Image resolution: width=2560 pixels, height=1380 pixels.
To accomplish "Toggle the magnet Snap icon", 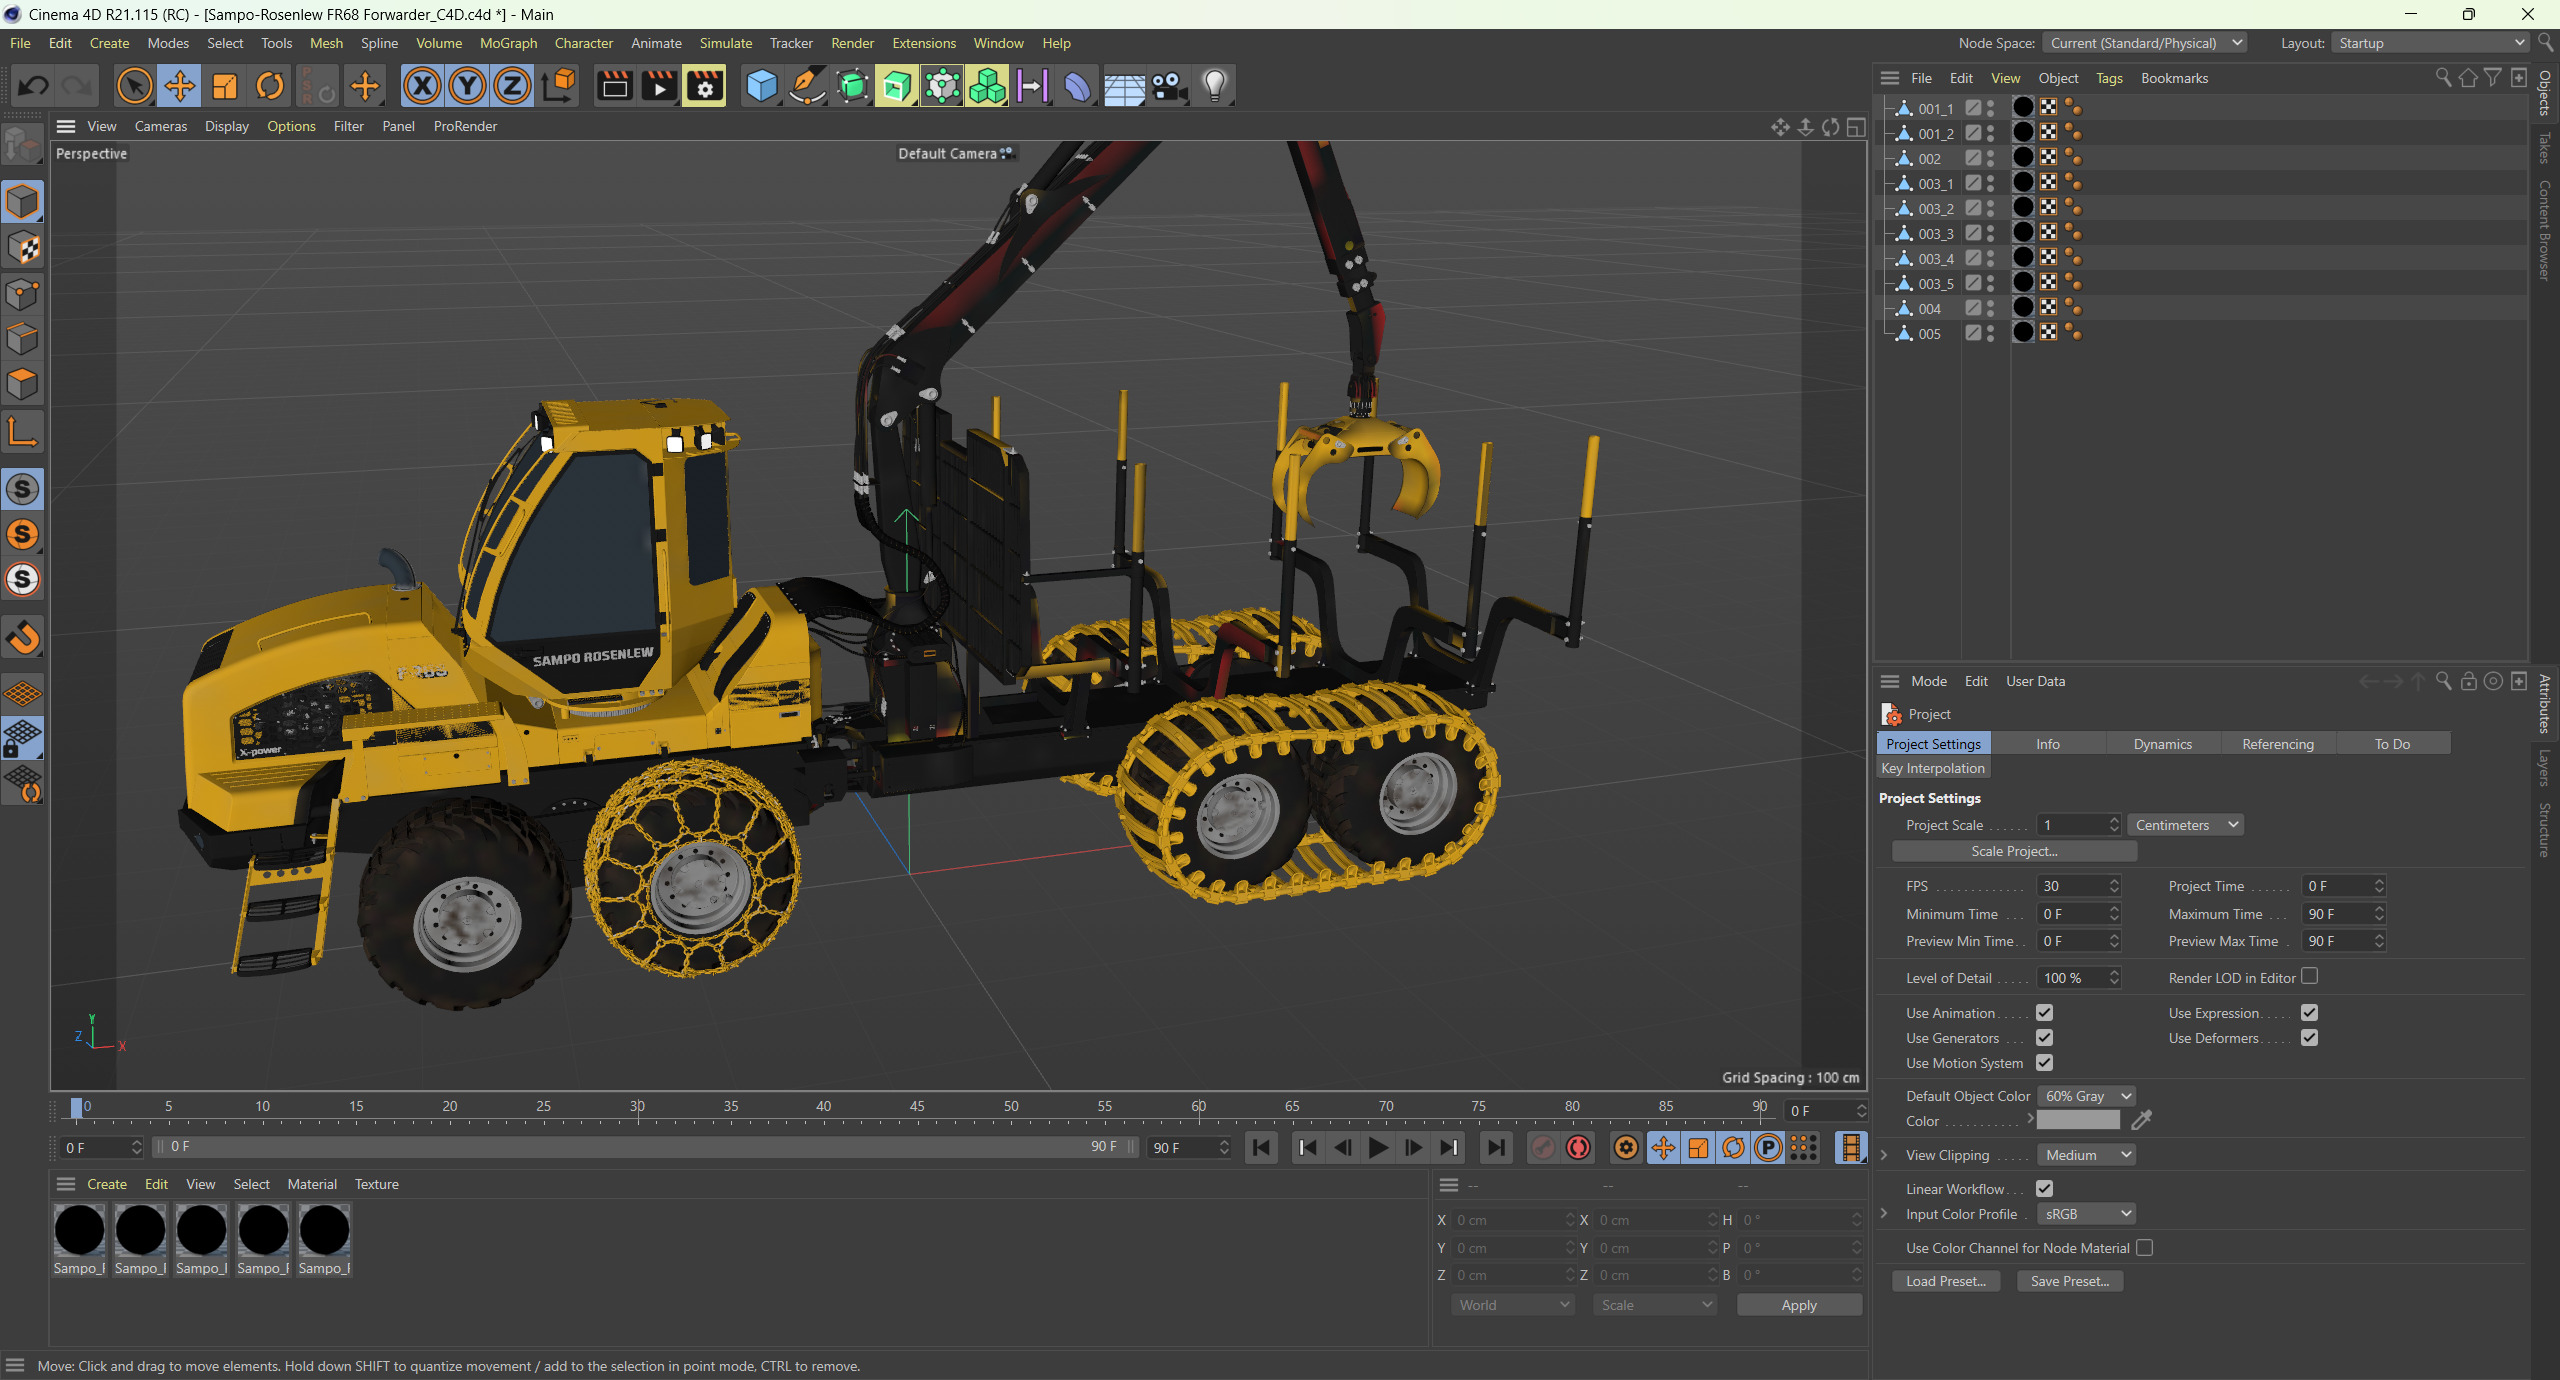I will pyautogui.click(x=23, y=636).
